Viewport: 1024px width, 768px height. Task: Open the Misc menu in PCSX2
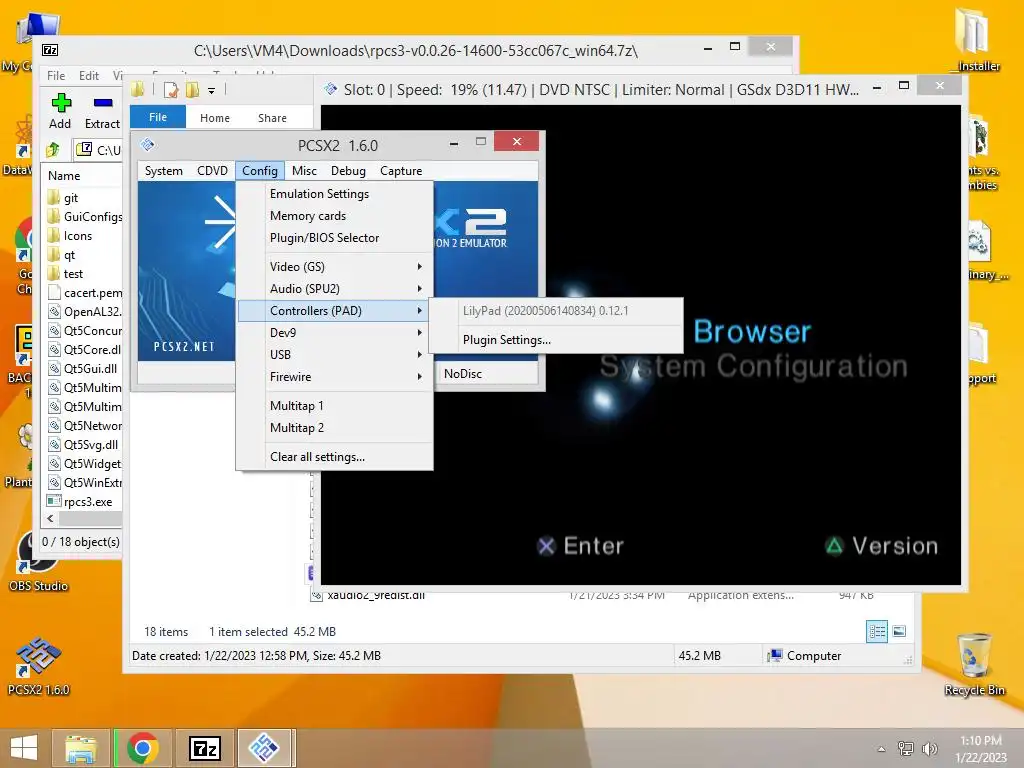pos(304,170)
